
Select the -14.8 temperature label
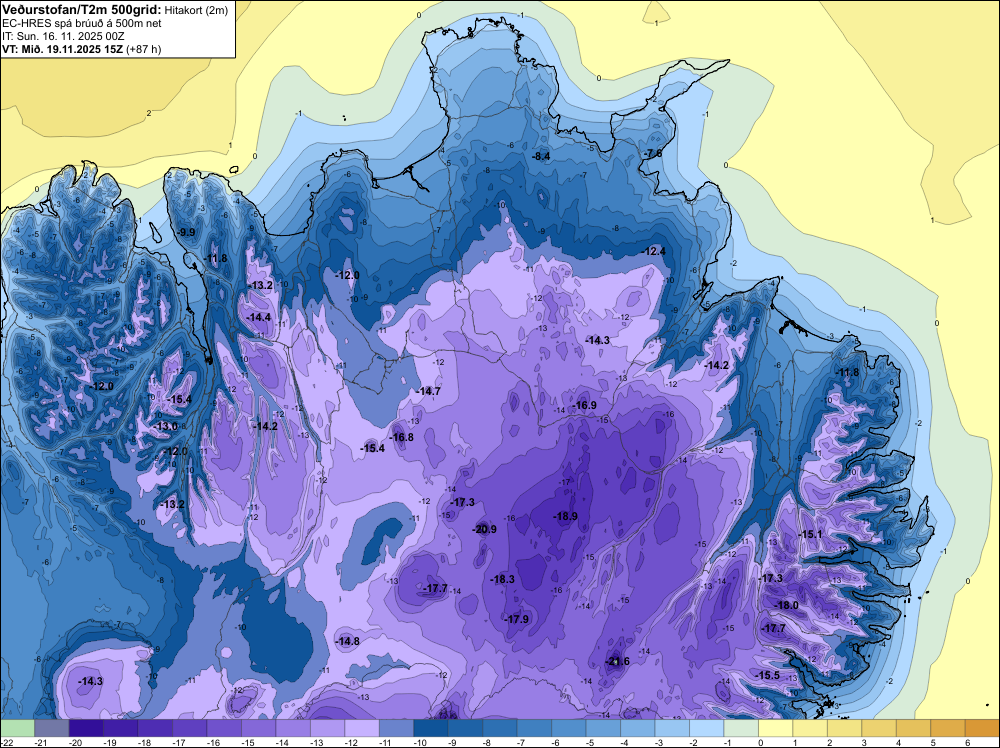[348, 641]
